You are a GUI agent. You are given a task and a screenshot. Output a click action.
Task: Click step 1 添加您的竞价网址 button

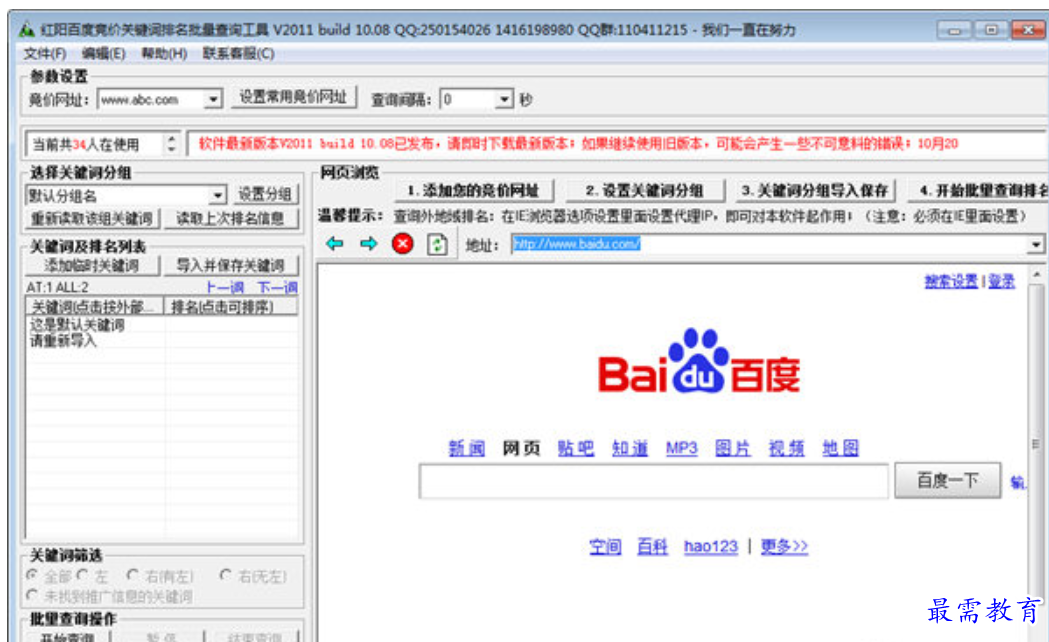pyautogui.click(x=473, y=191)
